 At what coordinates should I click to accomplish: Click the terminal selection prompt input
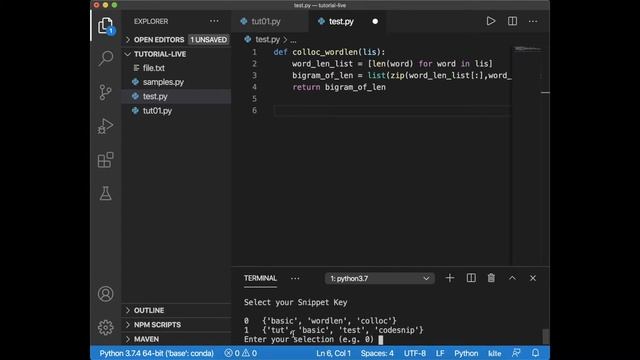pos(381,340)
